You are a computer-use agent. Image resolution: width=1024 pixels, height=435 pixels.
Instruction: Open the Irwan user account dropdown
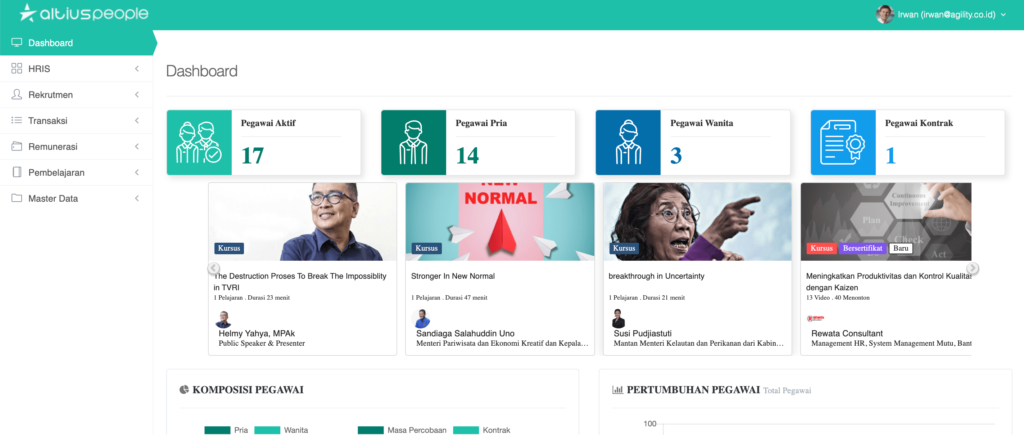click(x=941, y=14)
